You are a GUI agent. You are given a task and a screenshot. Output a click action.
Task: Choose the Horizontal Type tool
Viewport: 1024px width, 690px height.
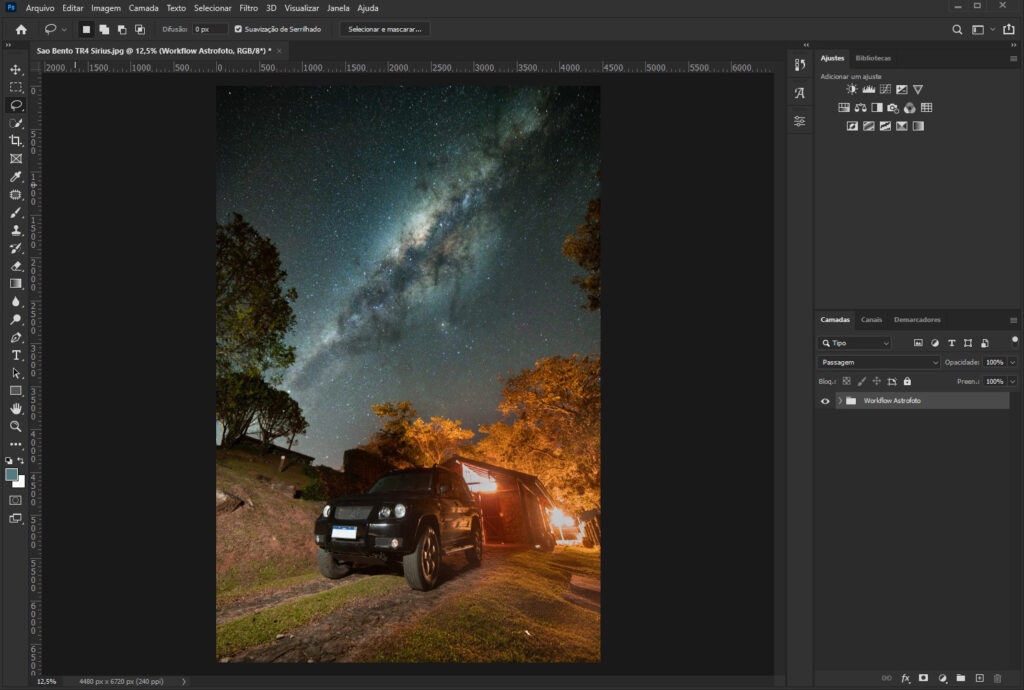[16, 355]
